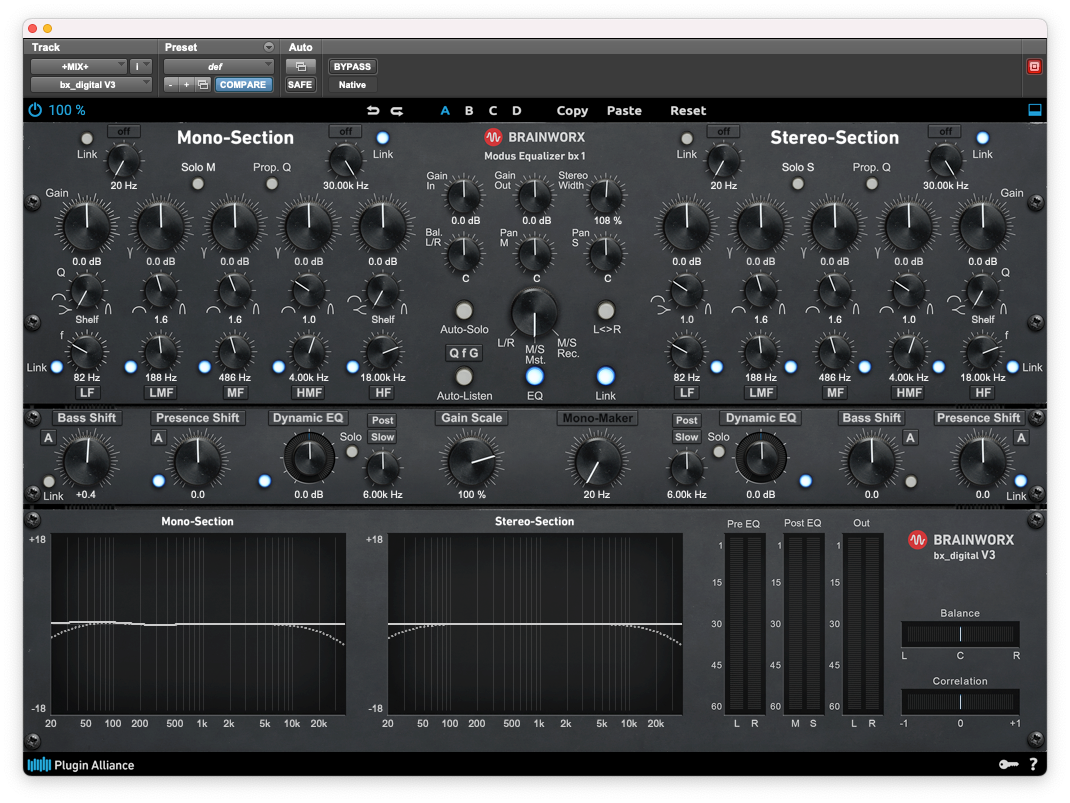
Task: Toggle the center Link blue LED
Action: (x=605, y=376)
